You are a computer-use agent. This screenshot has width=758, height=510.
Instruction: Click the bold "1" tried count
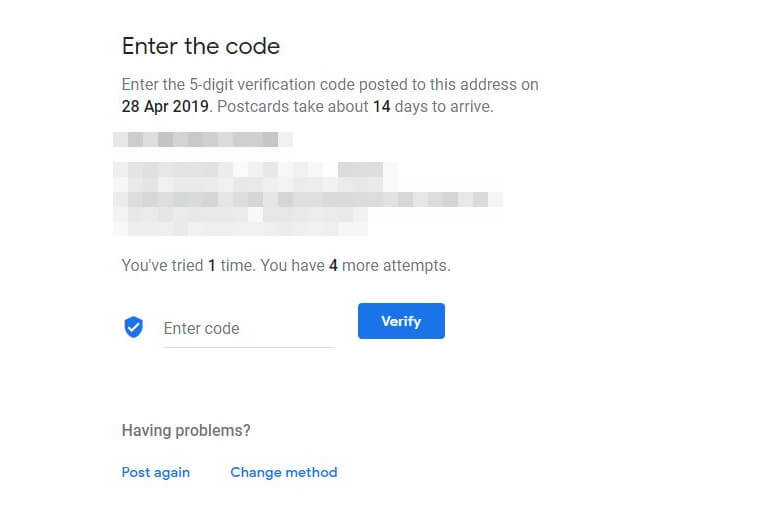[212, 265]
